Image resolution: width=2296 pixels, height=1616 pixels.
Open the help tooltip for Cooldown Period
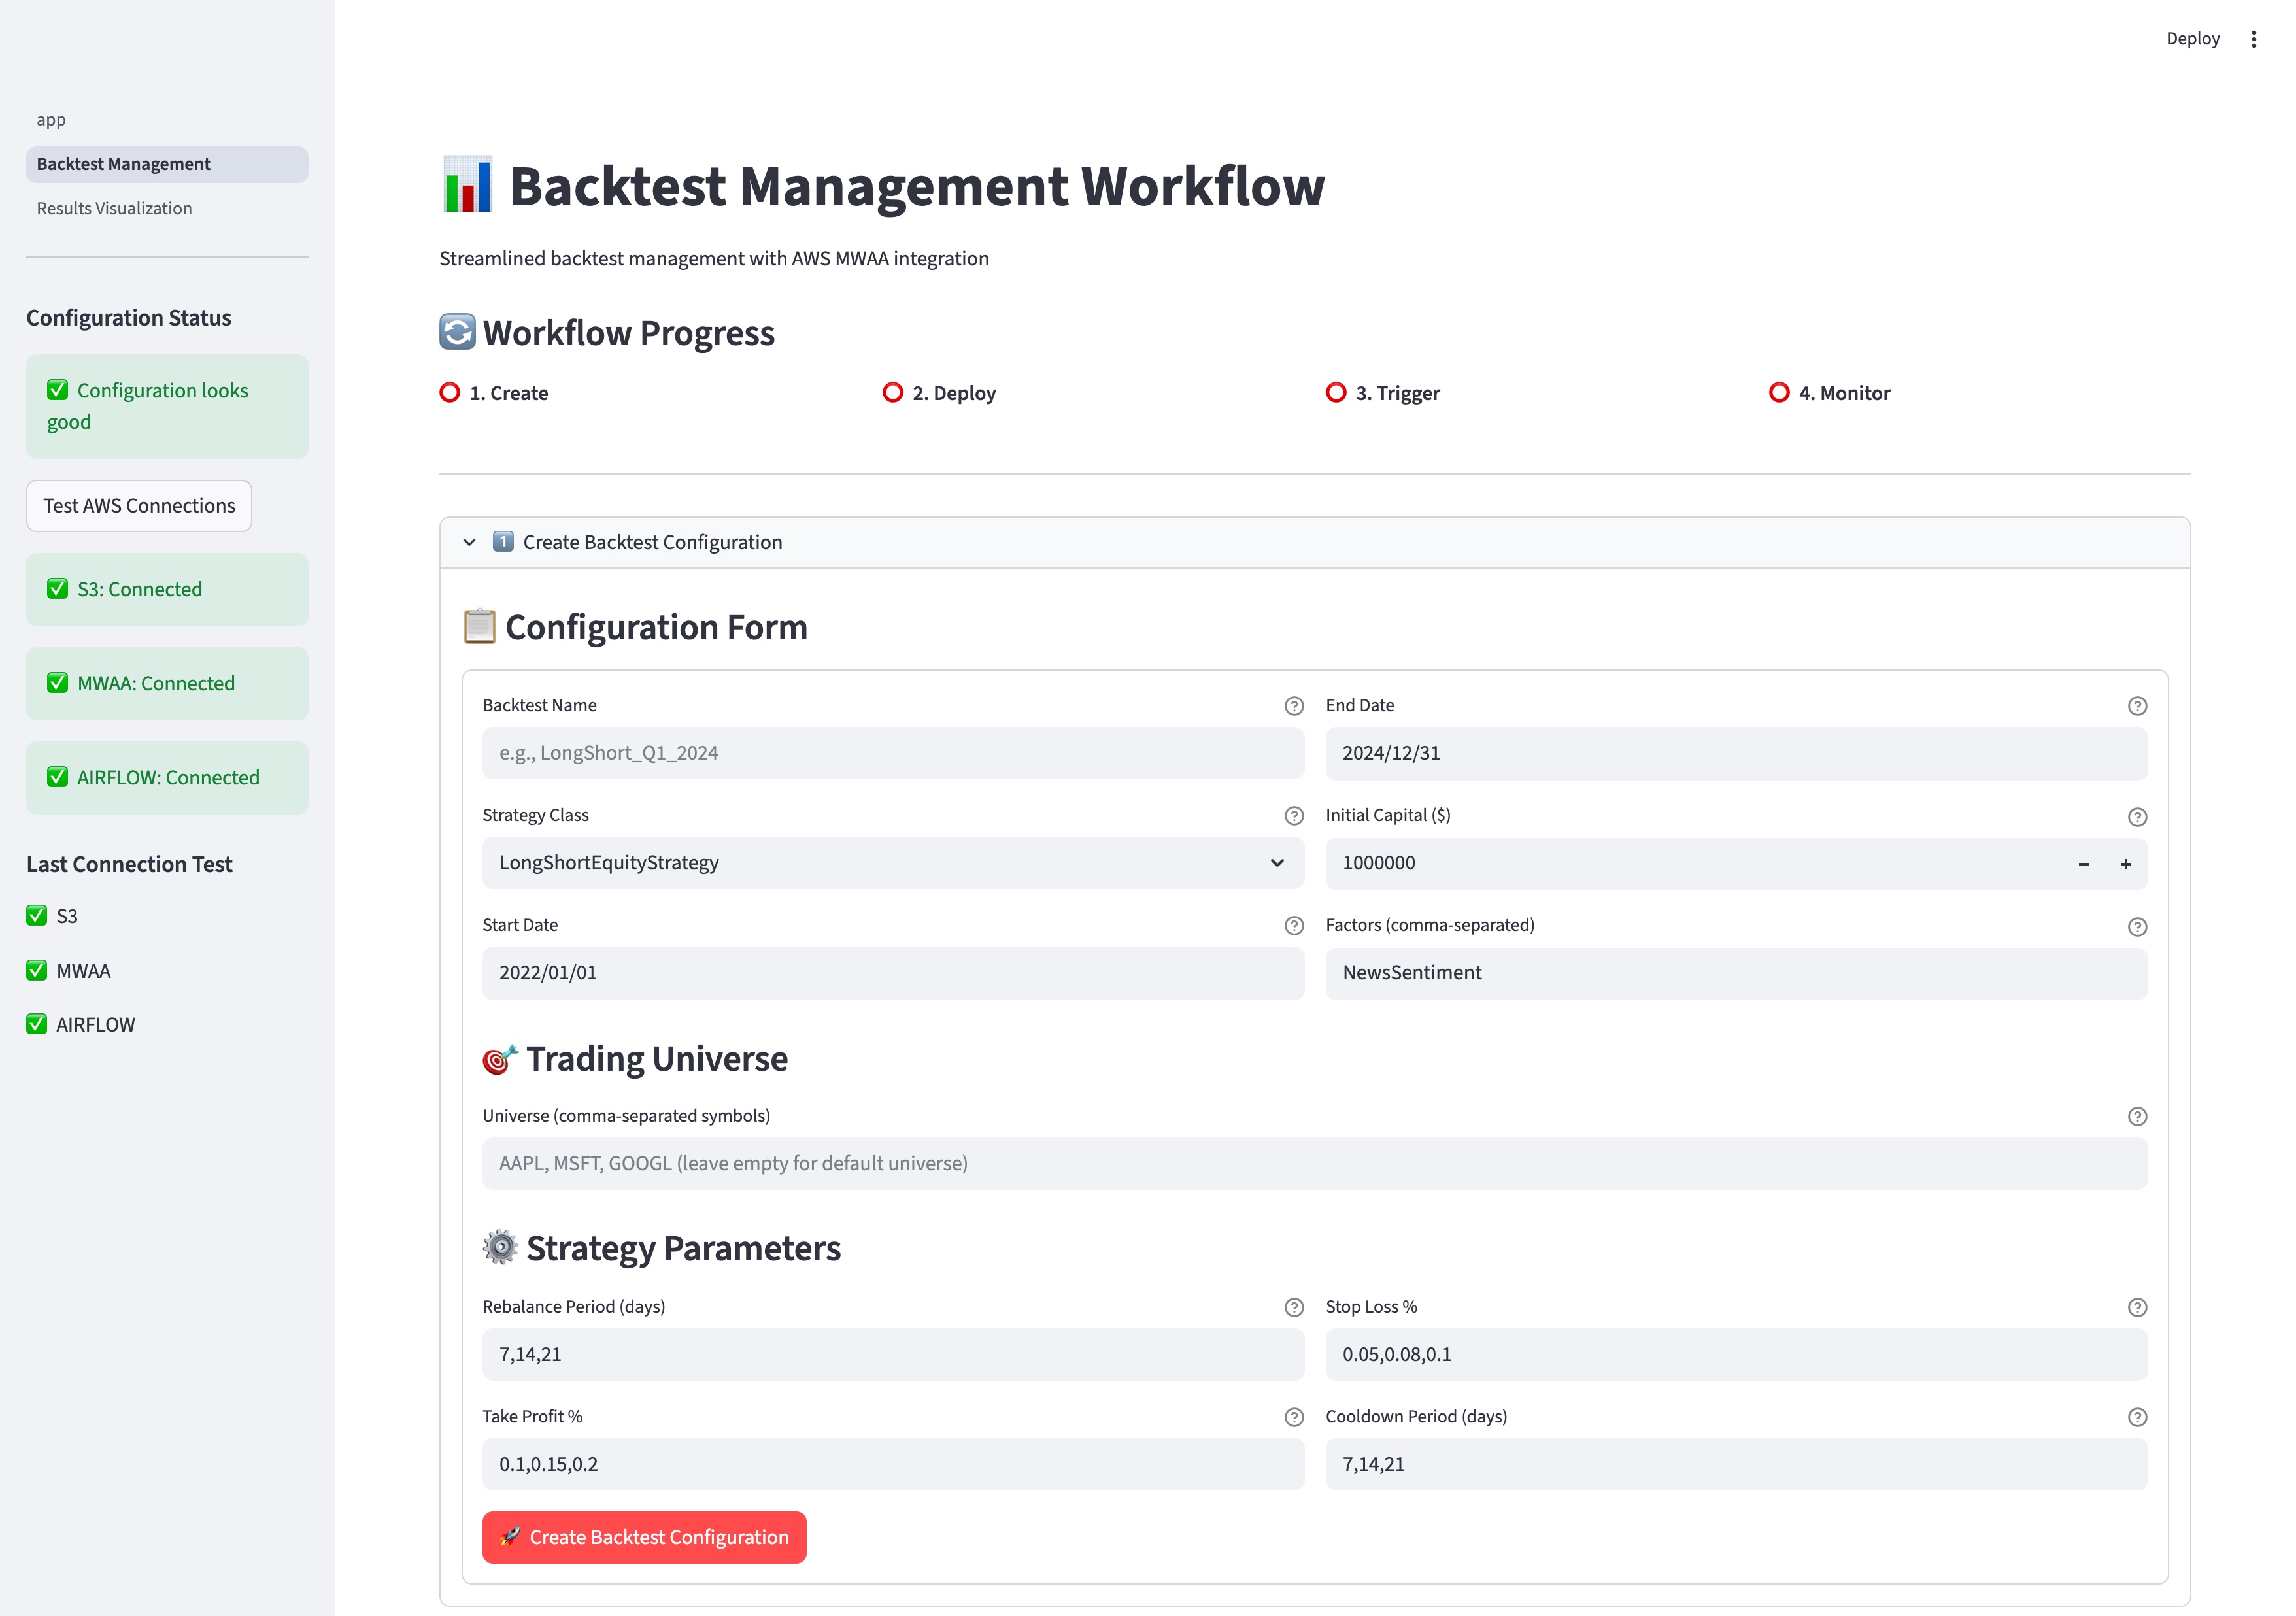pyautogui.click(x=2139, y=1417)
